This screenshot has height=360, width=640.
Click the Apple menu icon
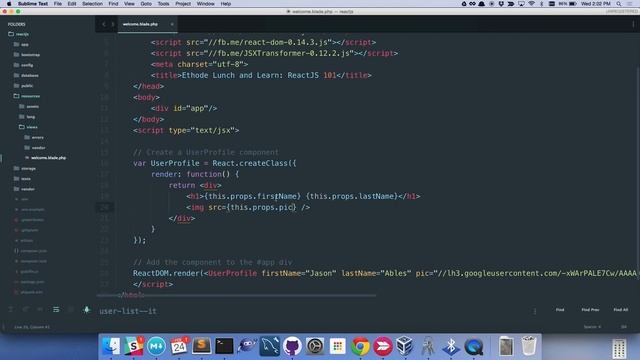point(9,4)
